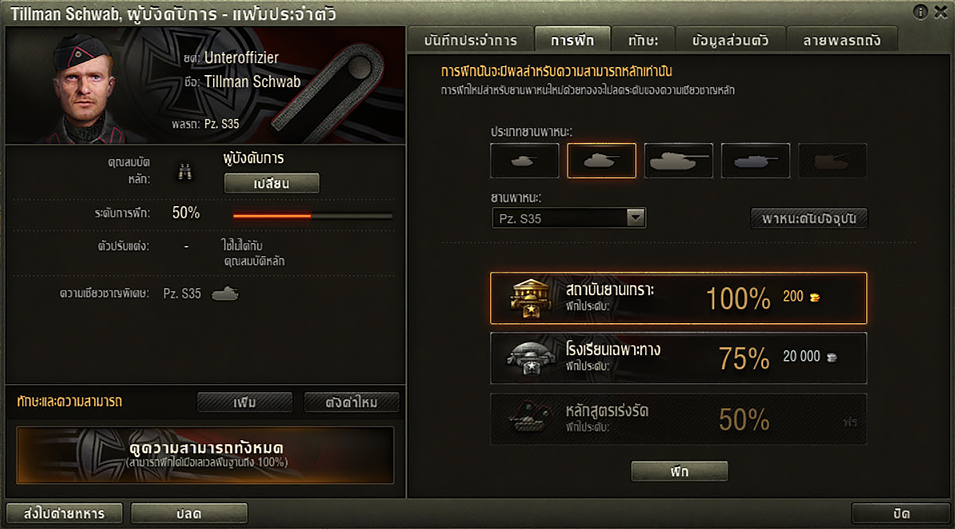Select the dimmed SPG vehicle type icon
The width and height of the screenshot is (955, 529).
tap(832, 161)
